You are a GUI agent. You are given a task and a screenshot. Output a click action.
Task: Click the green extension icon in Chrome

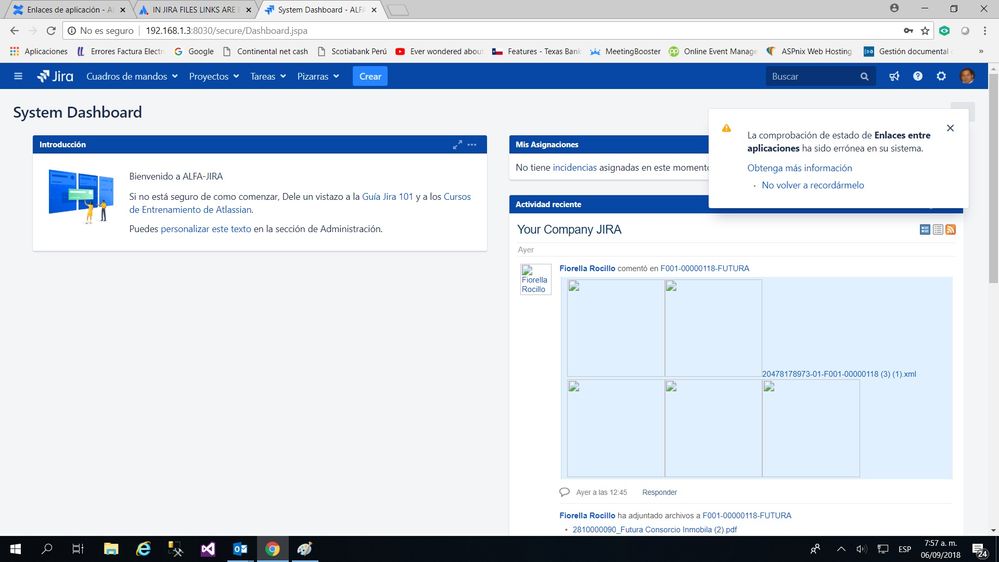[944, 31]
